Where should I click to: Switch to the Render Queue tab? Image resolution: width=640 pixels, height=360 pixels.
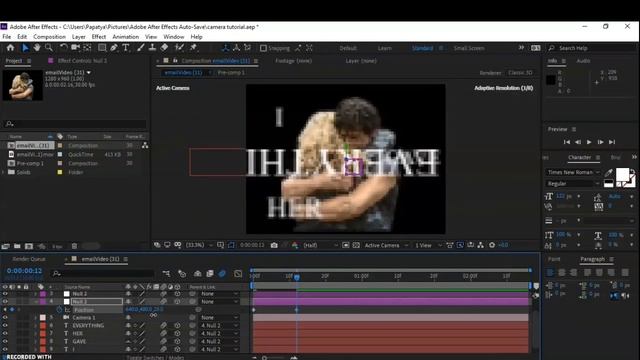29,259
